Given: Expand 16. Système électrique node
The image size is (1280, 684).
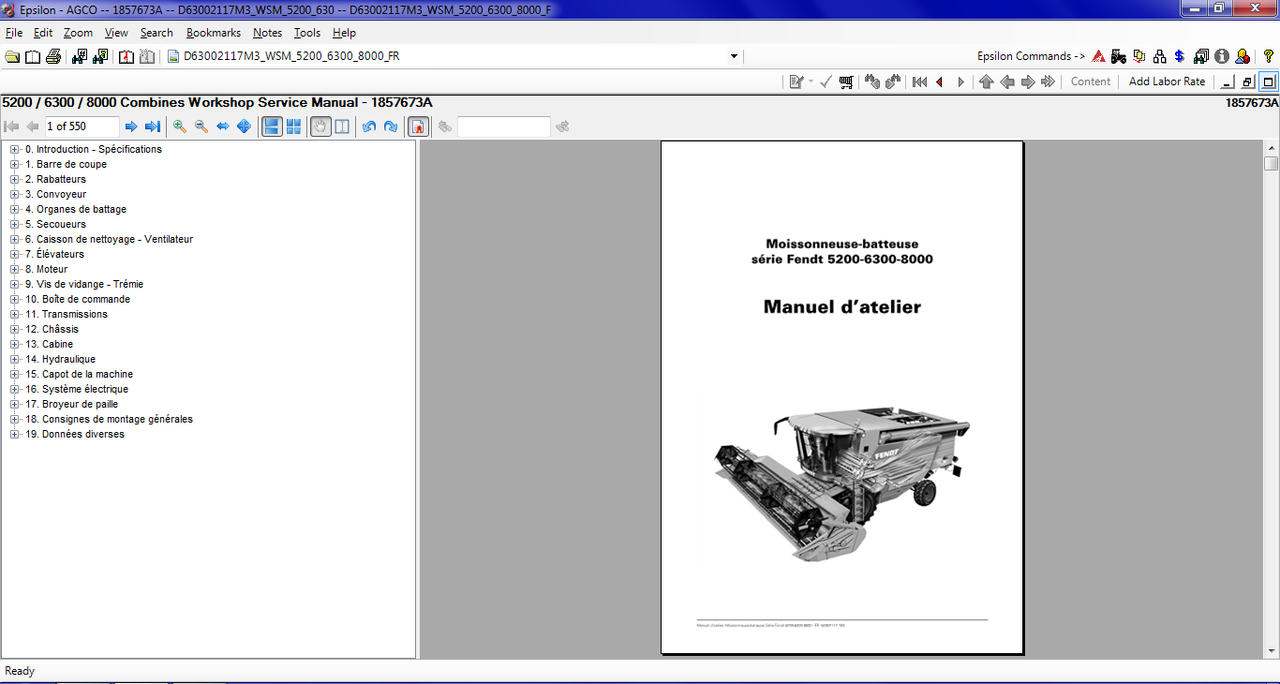Looking at the screenshot, I should 15,390.
